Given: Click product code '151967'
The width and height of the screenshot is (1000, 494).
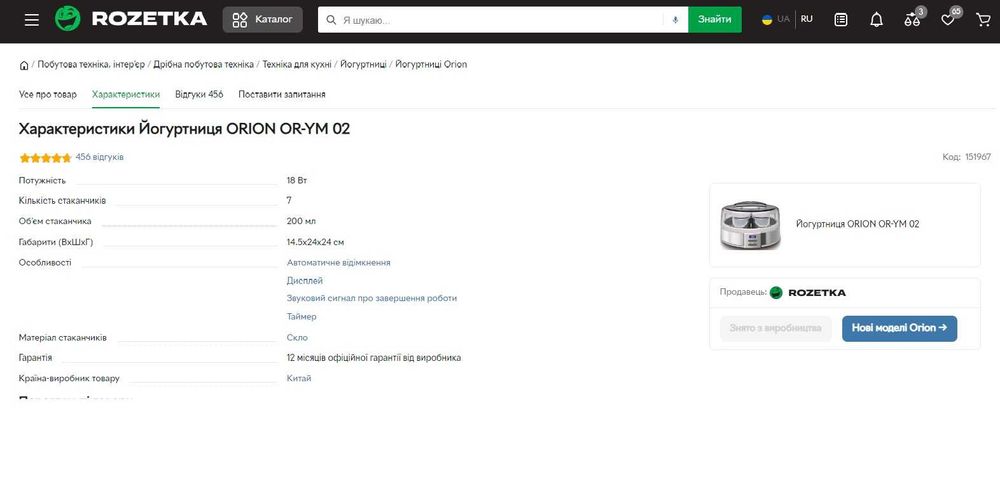Looking at the screenshot, I should tap(978, 157).
